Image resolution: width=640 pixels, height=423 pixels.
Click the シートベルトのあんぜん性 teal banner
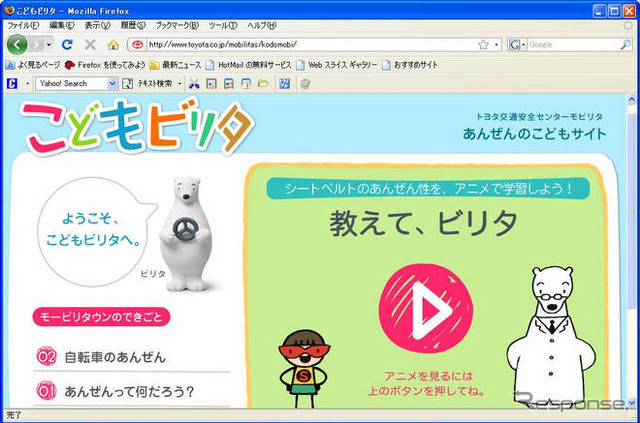428,189
